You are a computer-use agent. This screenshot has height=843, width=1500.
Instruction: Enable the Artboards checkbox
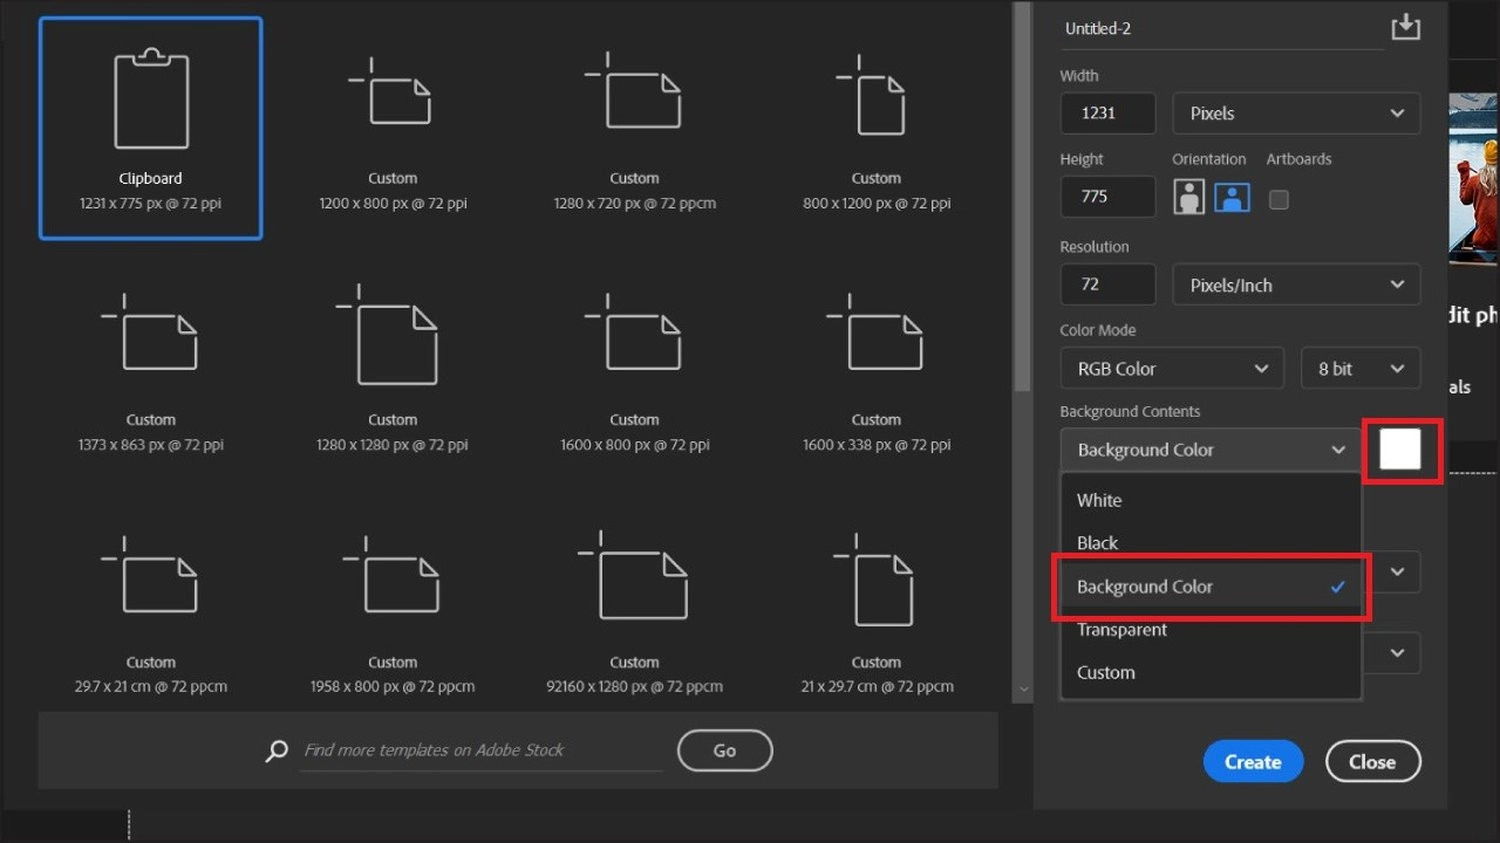[1278, 200]
